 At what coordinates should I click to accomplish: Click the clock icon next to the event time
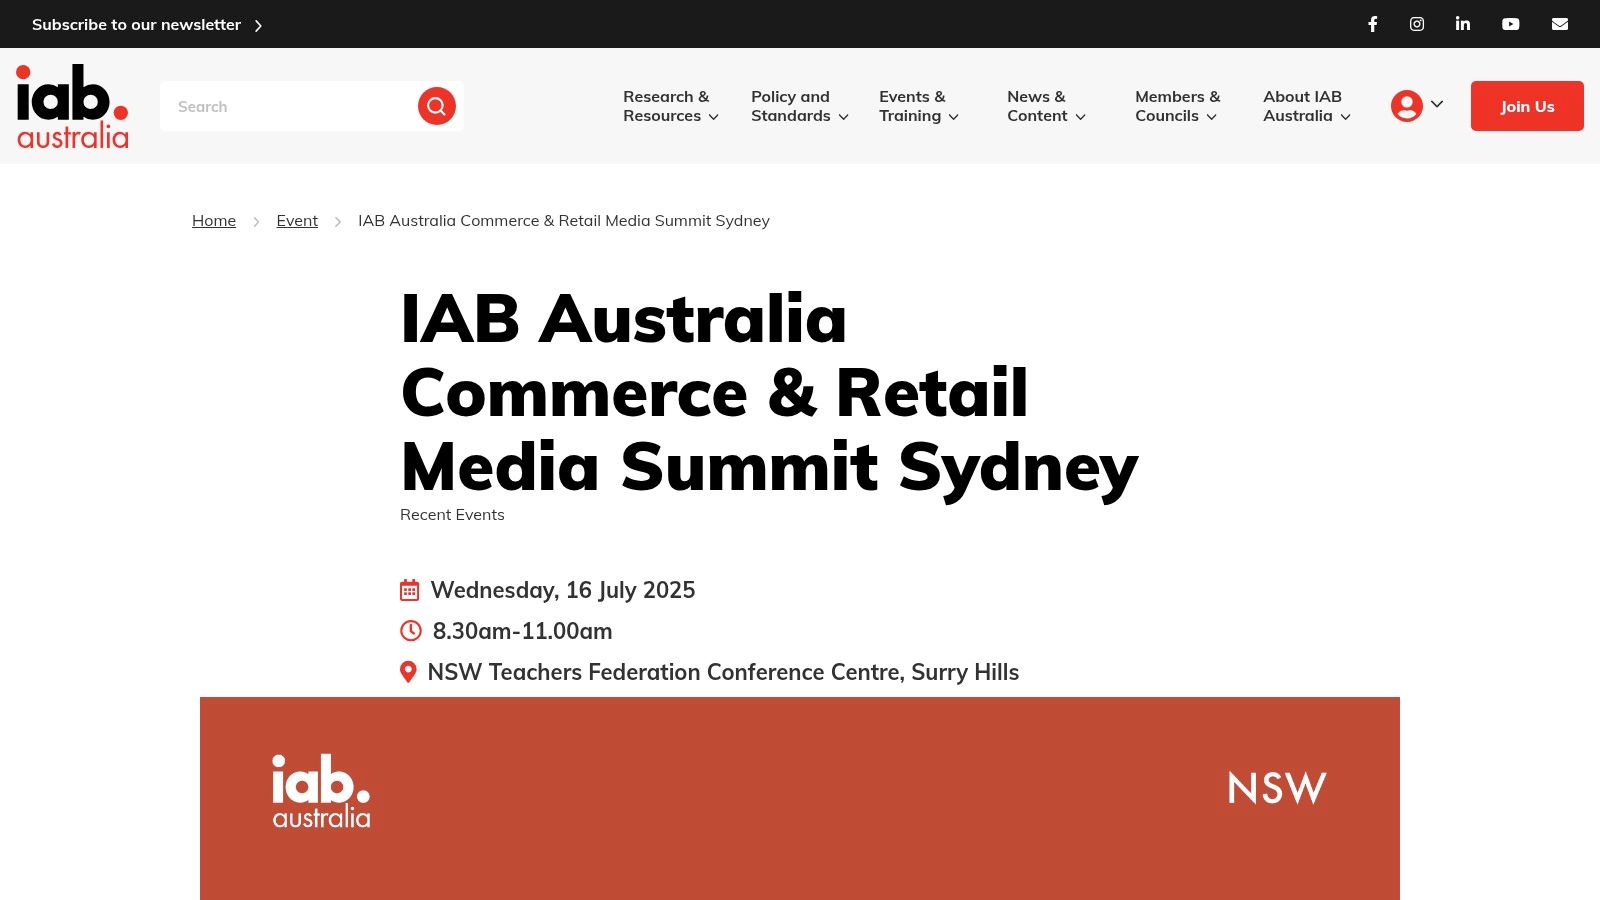[x=410, y=631]
